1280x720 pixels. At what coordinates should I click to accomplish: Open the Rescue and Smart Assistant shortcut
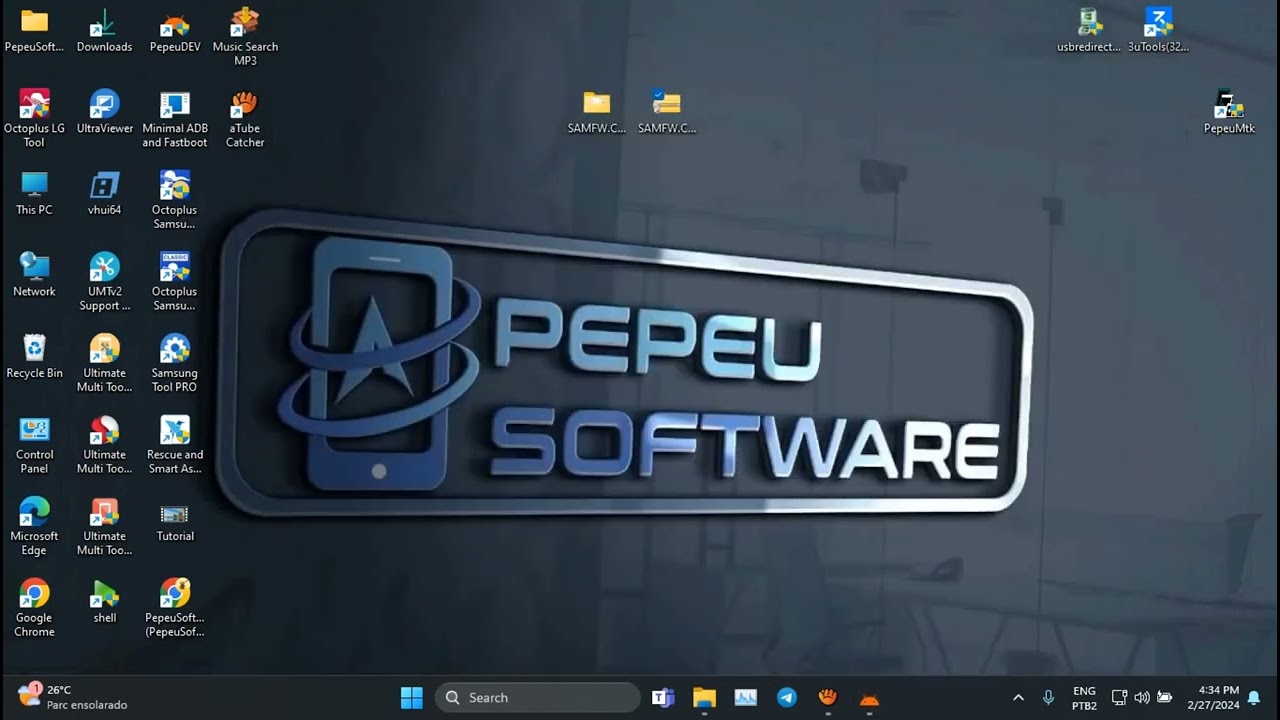coord(175,432)
